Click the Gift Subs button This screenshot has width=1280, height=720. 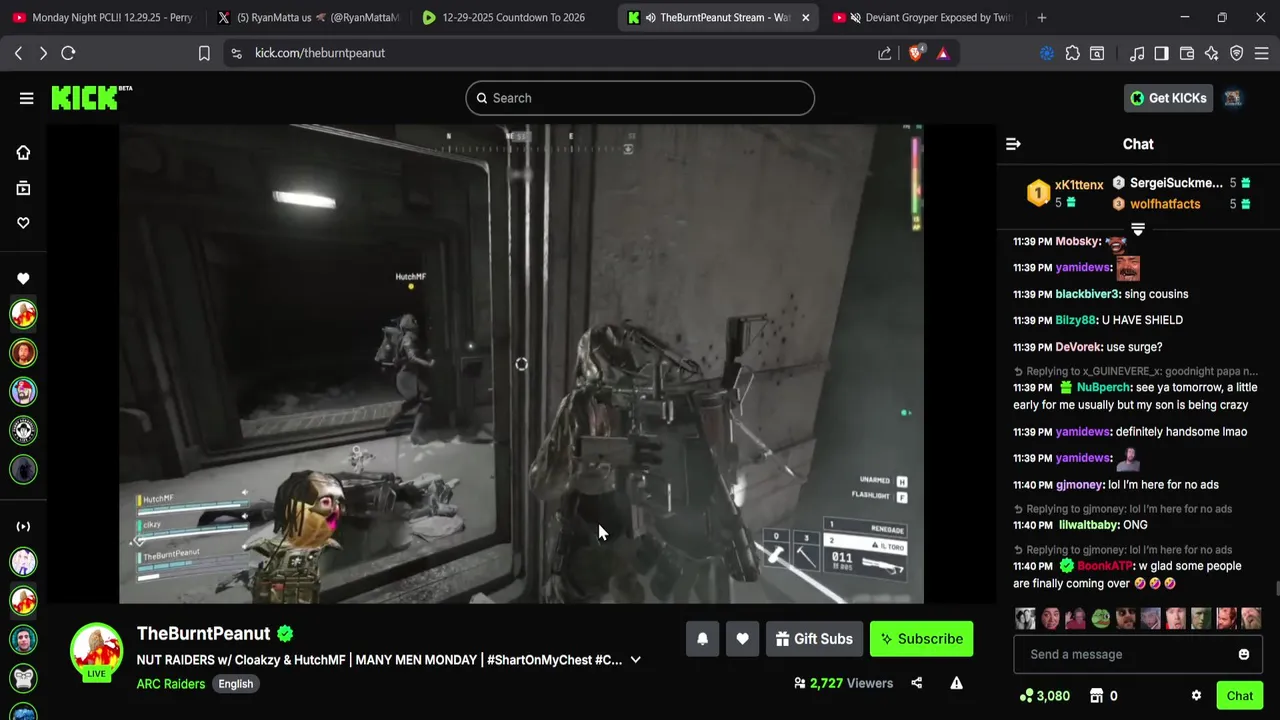pyautogui.click(x=814, y=639)
